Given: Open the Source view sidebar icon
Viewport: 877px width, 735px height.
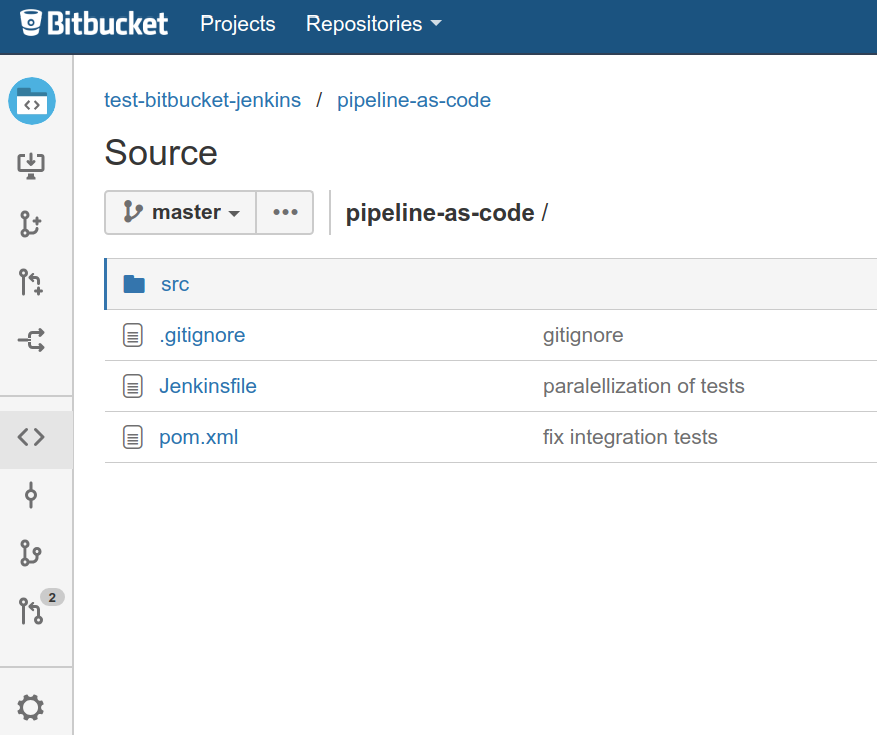Looking at the screenshot, I should pos(32,437).
